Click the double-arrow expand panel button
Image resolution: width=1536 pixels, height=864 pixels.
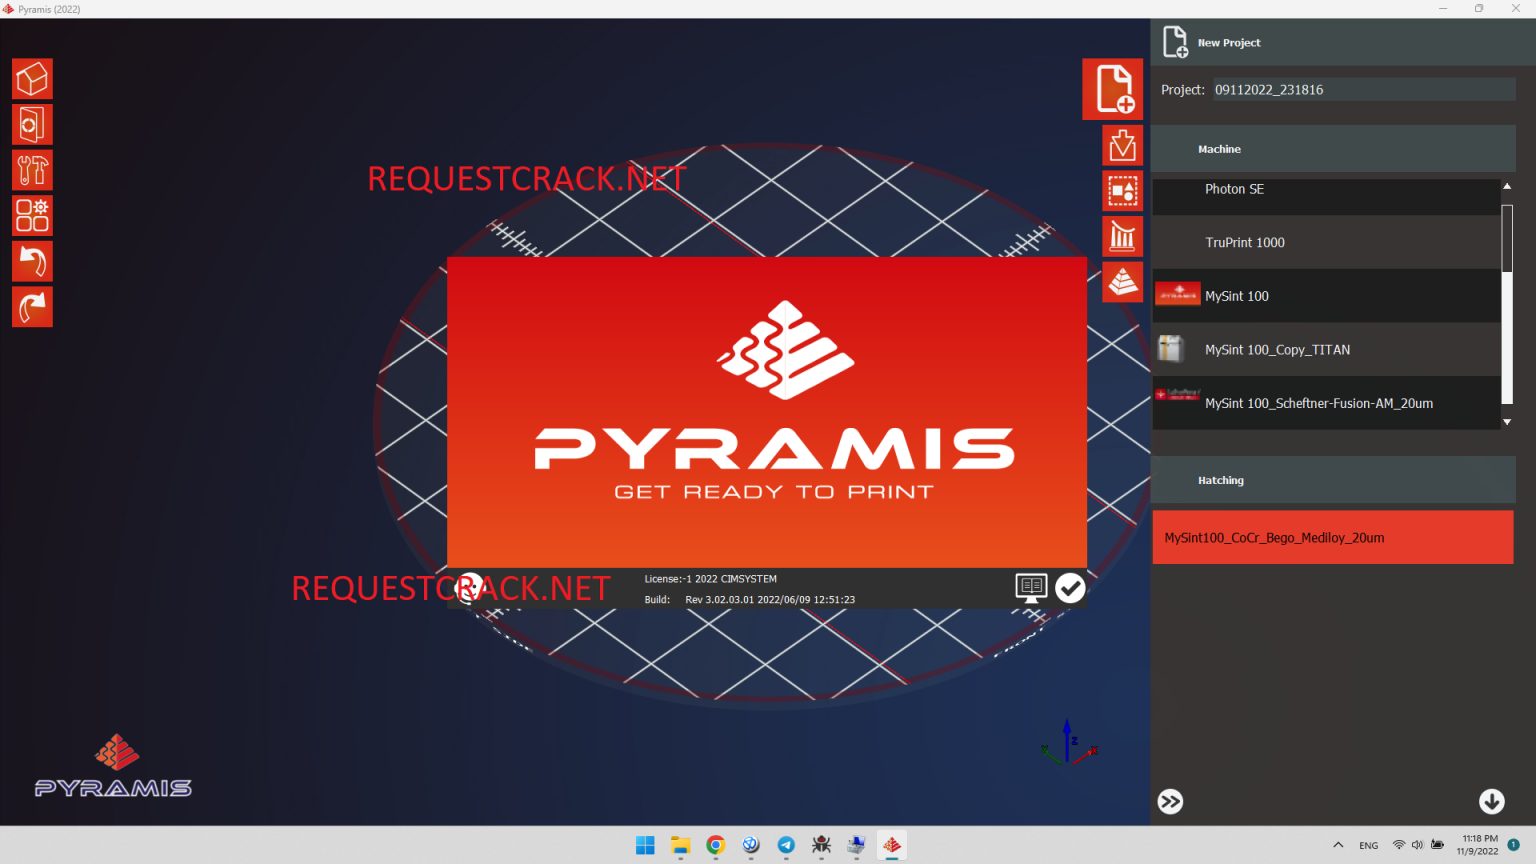coord(1170,801)
